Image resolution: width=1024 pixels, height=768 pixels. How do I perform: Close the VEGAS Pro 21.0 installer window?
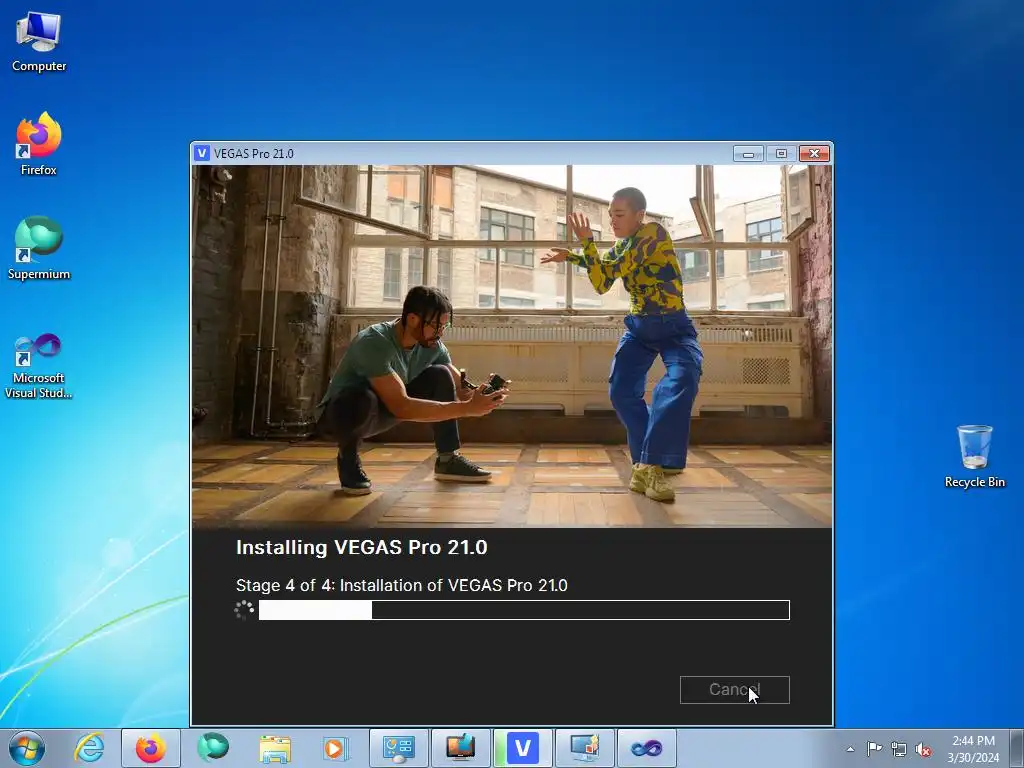pos(814,153)
